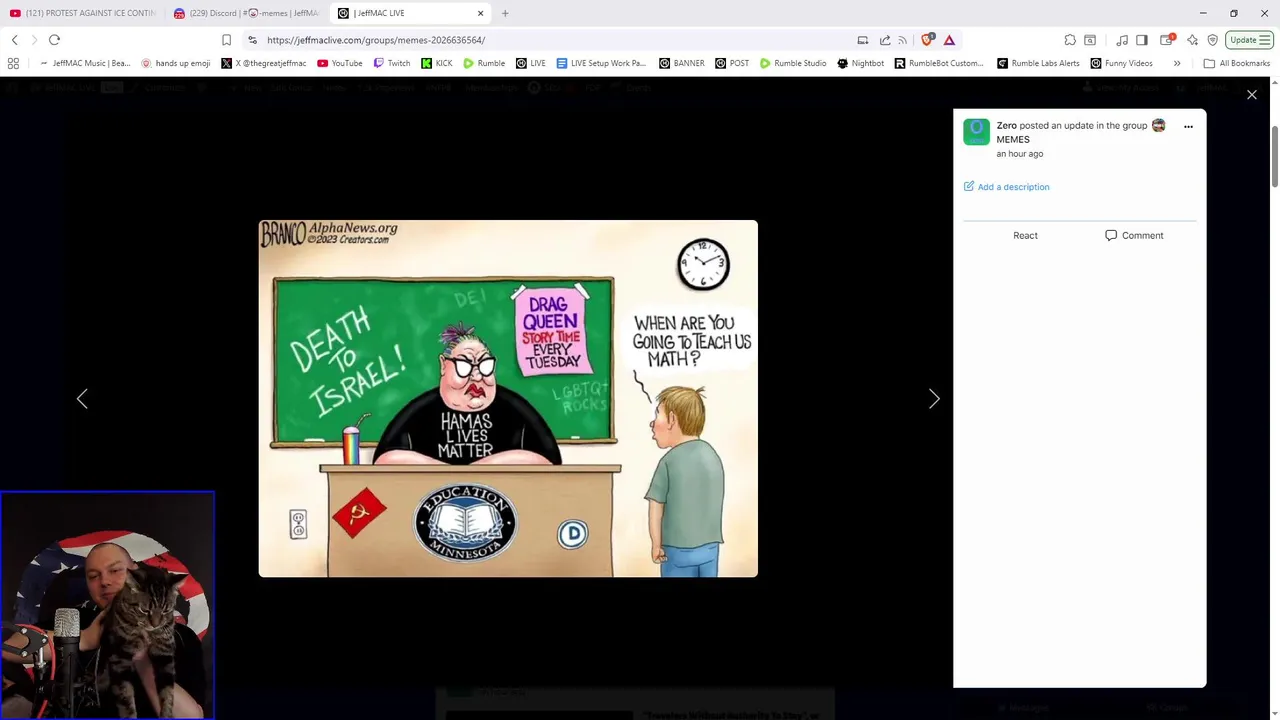
Task: Close the JeffMAC LIVE tab
Action: 480,13
